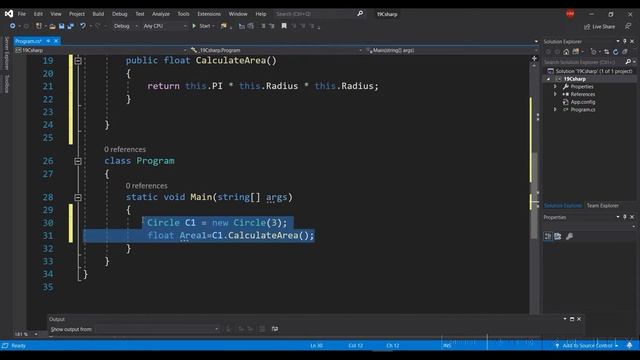Image resolution: width=640 pixels, height=360 pixels.
Task: Click the Save All icon
Action: pos(71,26)
